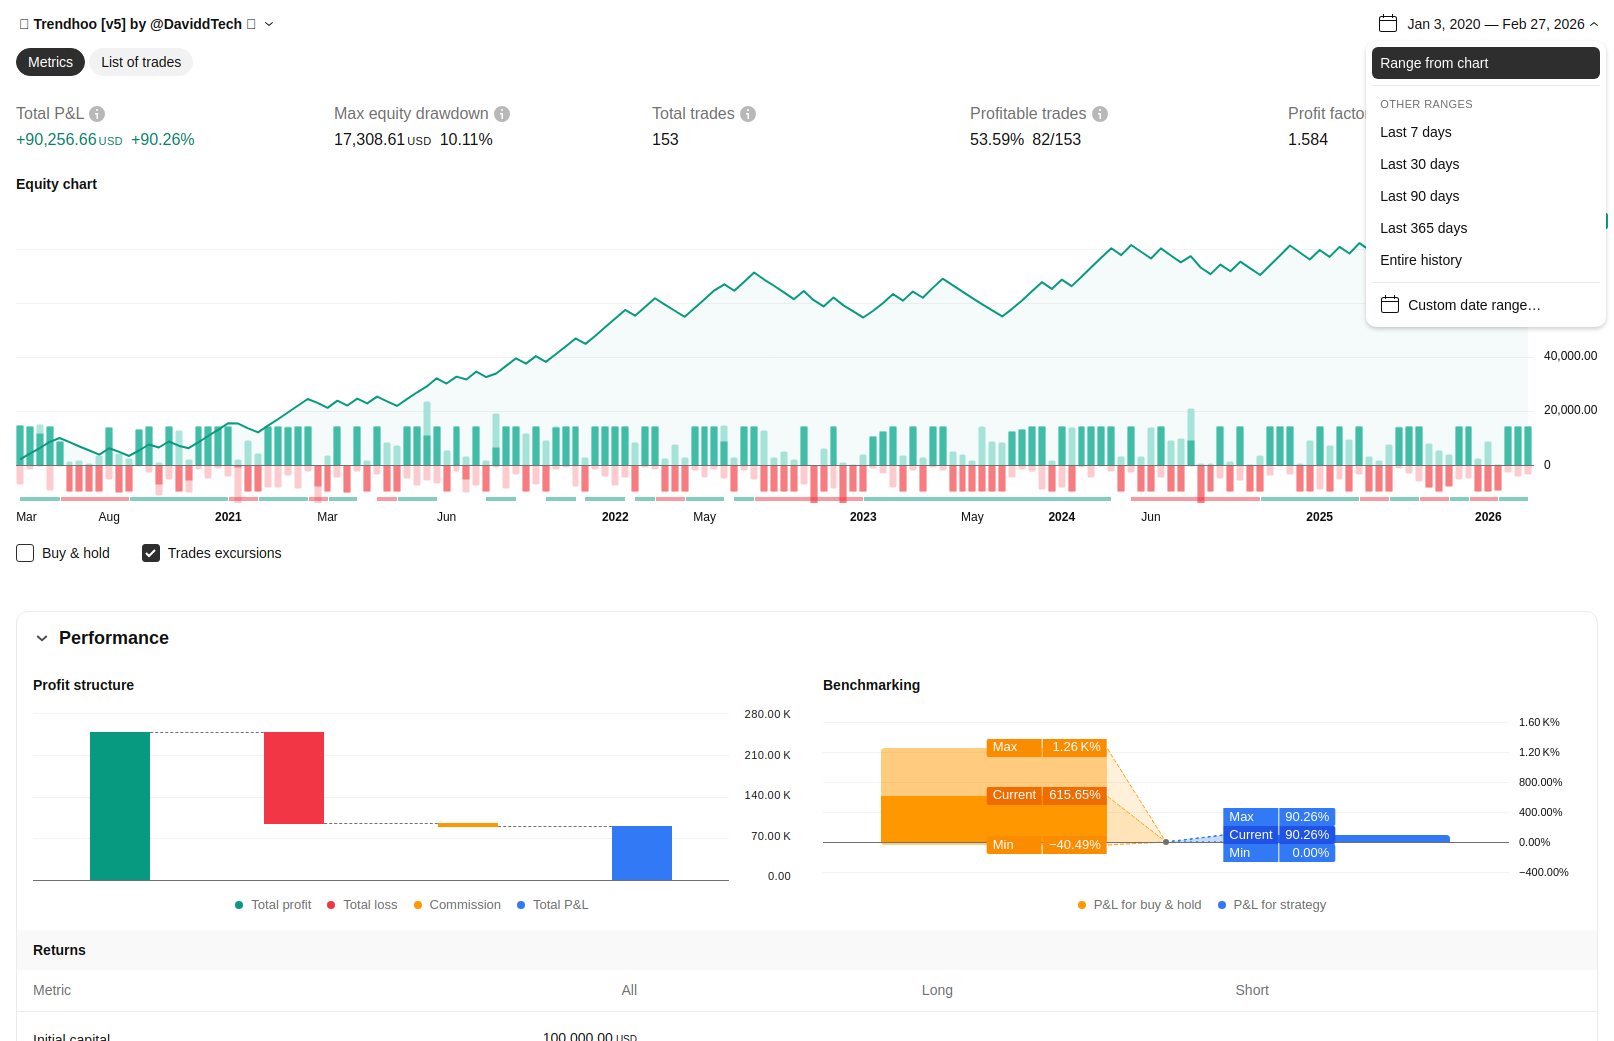The height and width of the screenshot is (1041, 1614).
Task: Click calendar icon beside the date range
Action: 1388,24
